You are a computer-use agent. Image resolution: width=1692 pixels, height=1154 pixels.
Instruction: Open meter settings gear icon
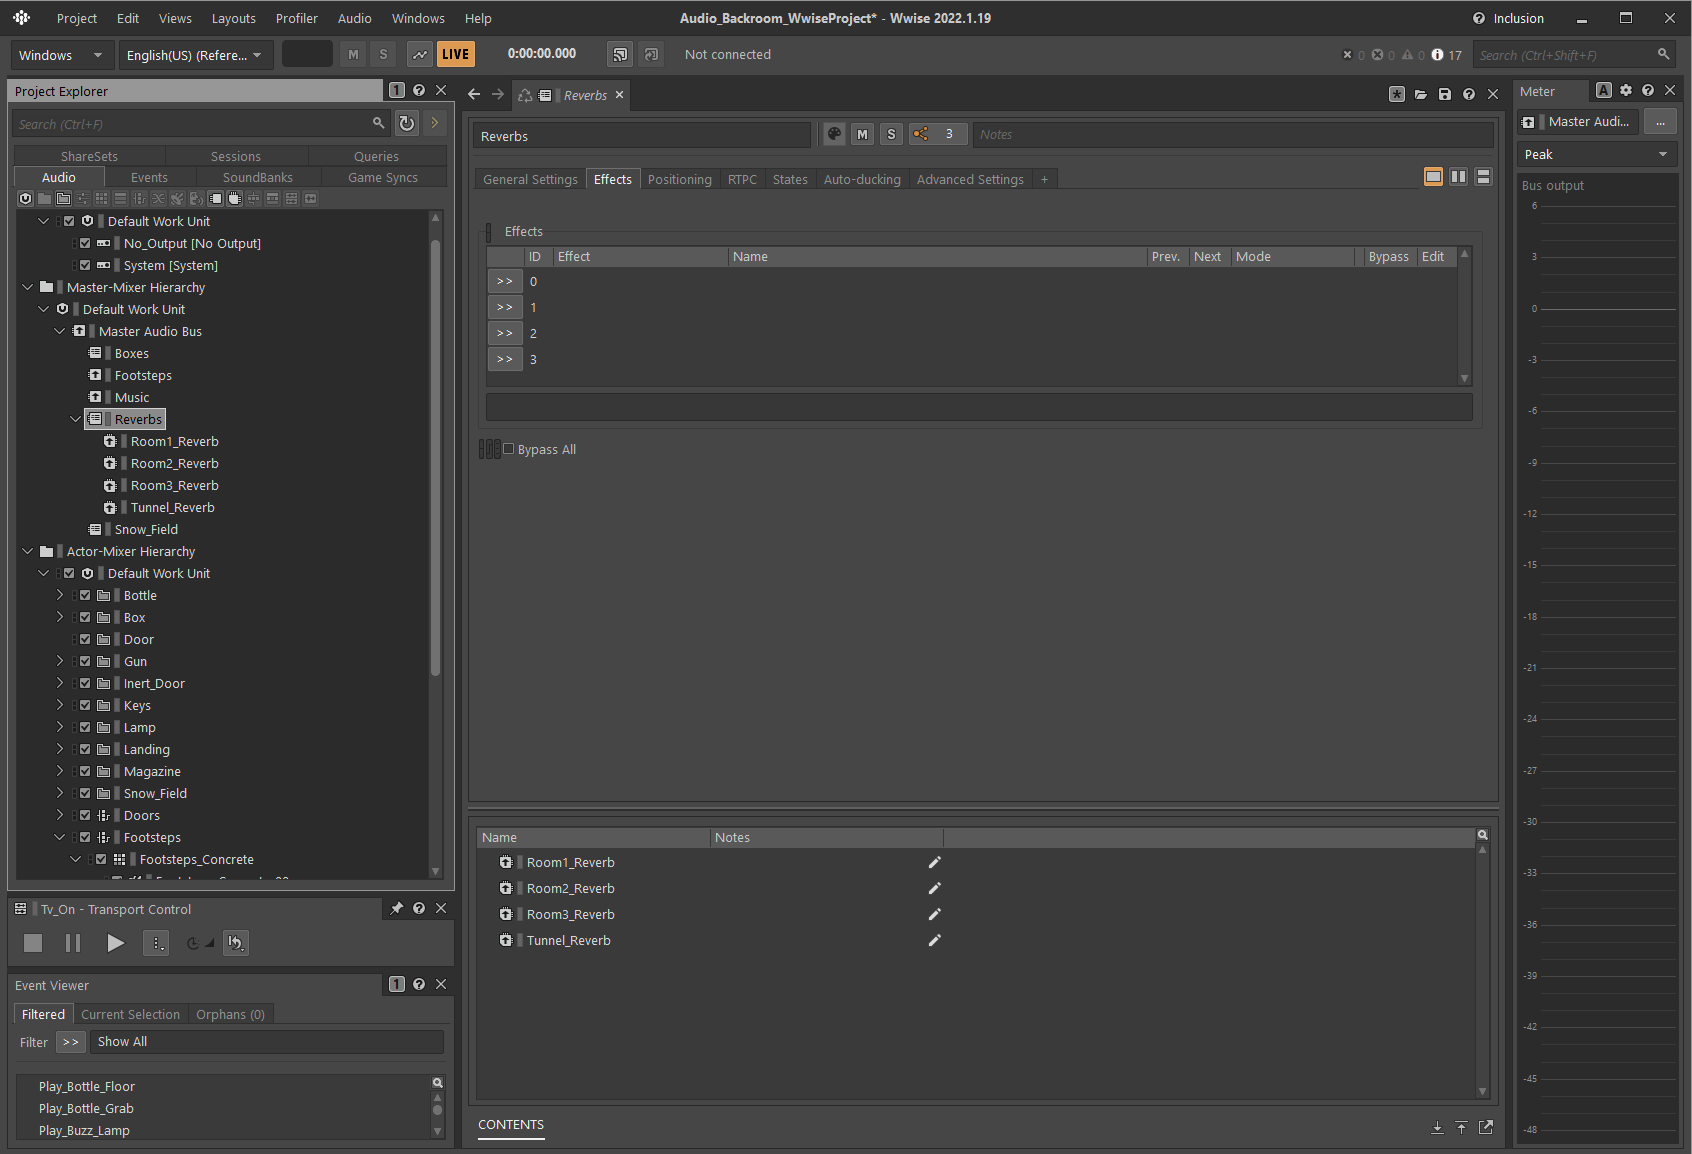1626,91
